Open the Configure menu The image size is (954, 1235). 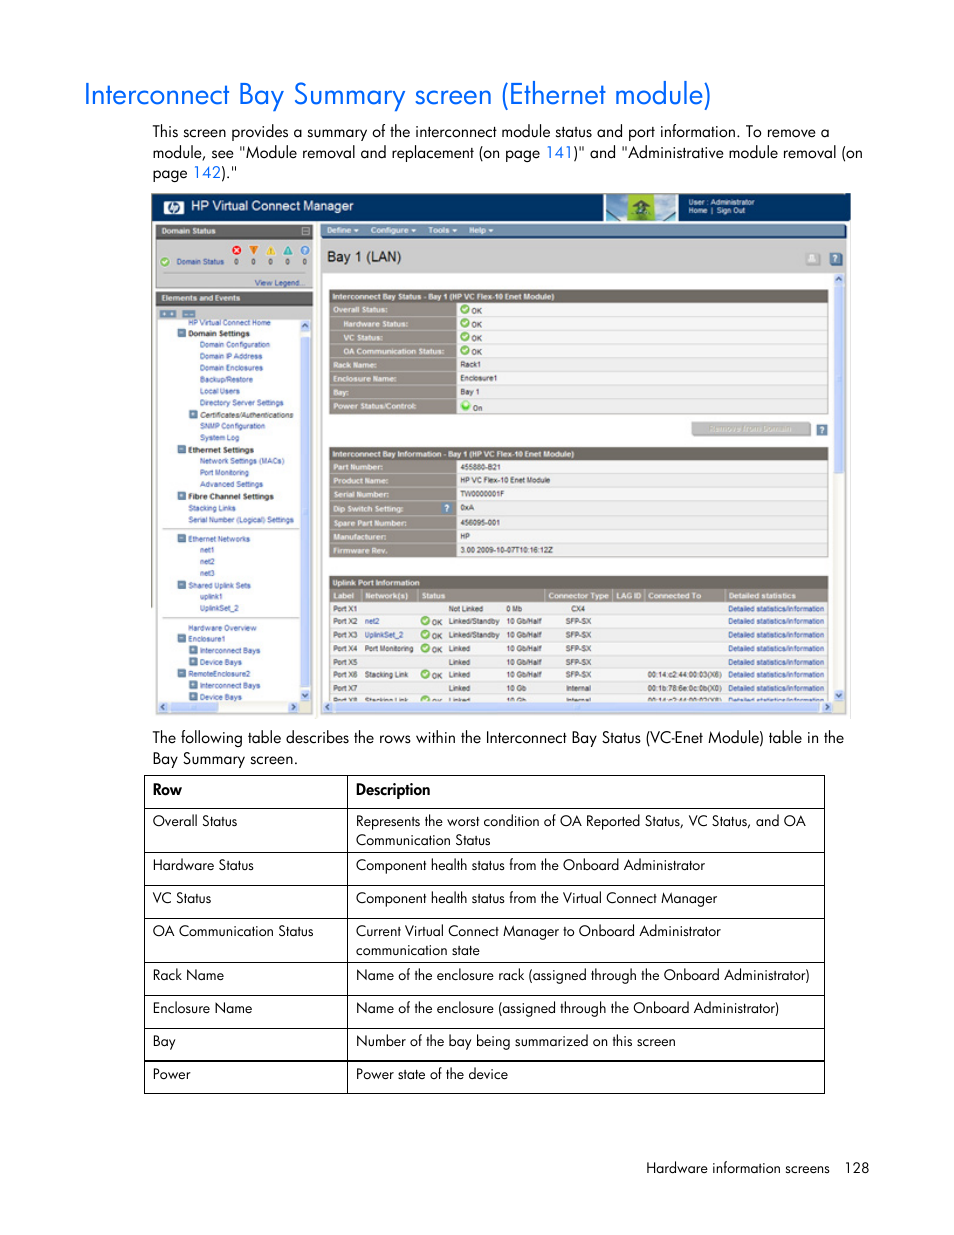coord(393,230)
